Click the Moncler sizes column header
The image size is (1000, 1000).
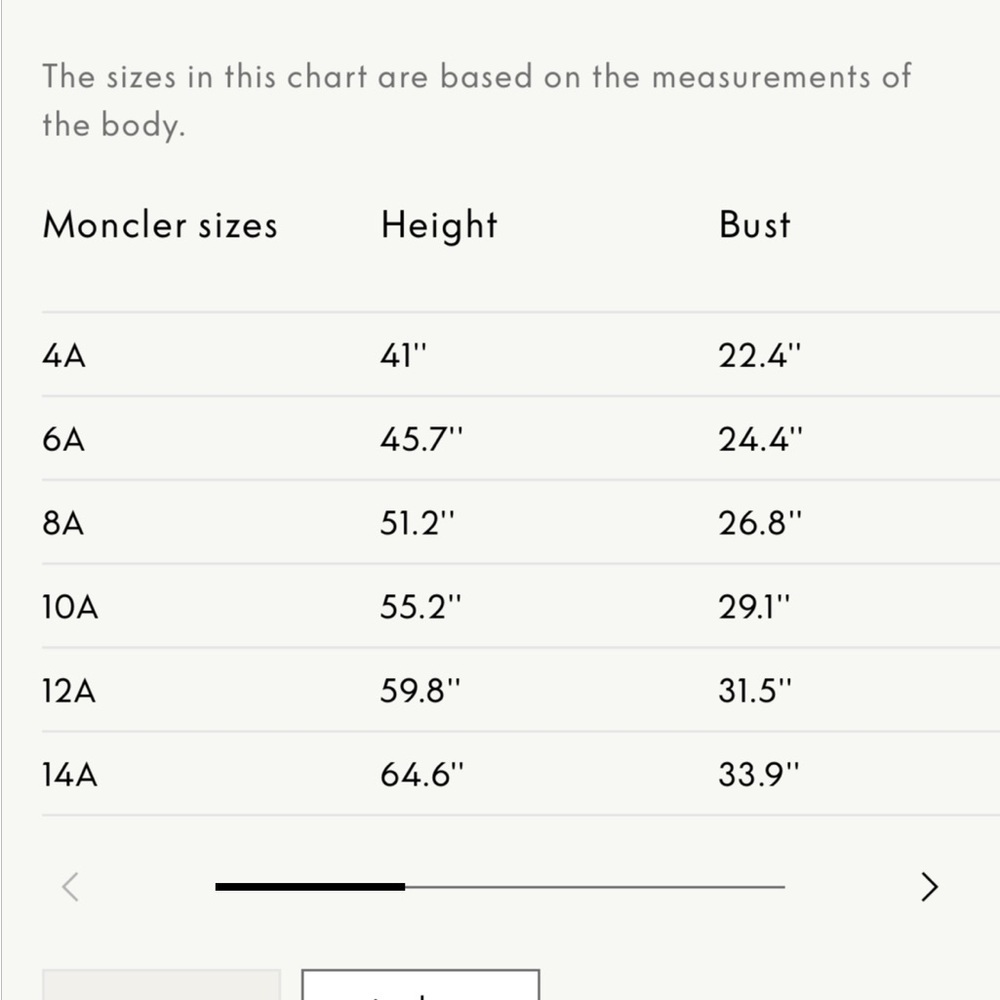pos(160,225)
